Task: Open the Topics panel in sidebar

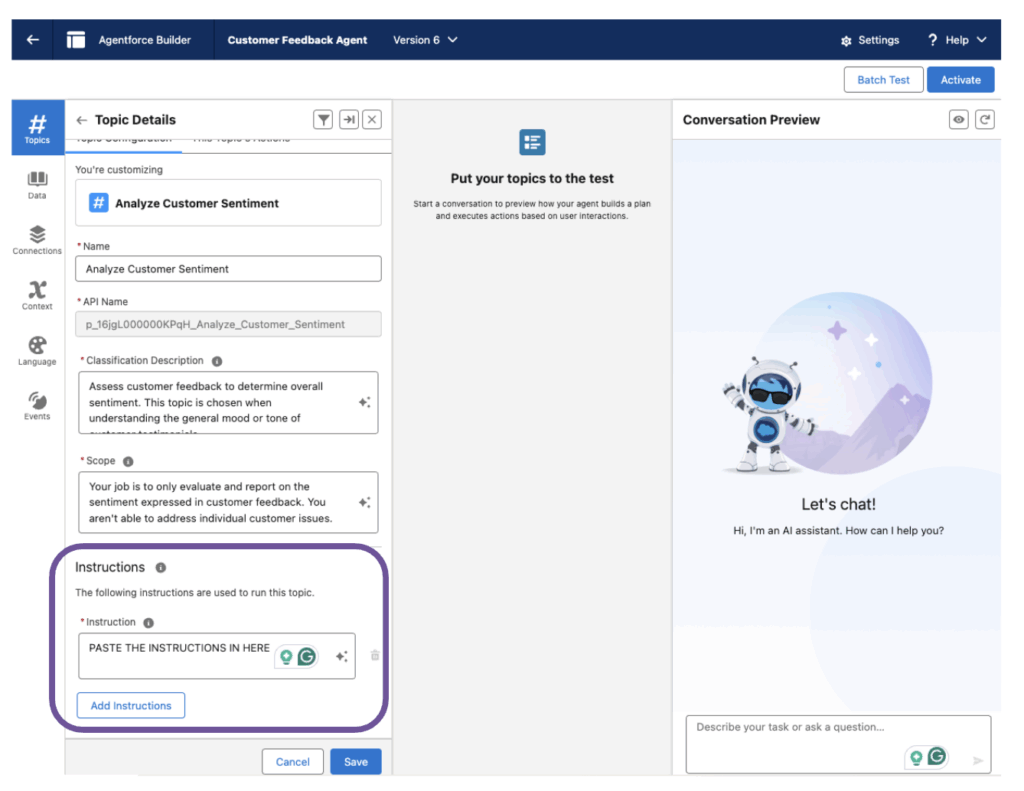Action: pos(37,127)
